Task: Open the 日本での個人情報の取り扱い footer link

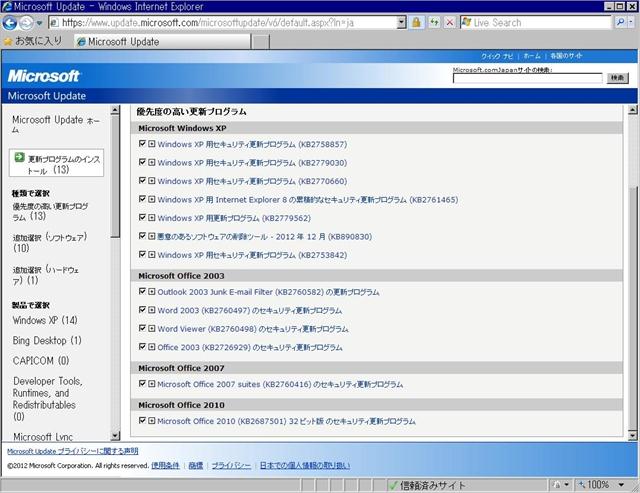Action: coord(305,465)
